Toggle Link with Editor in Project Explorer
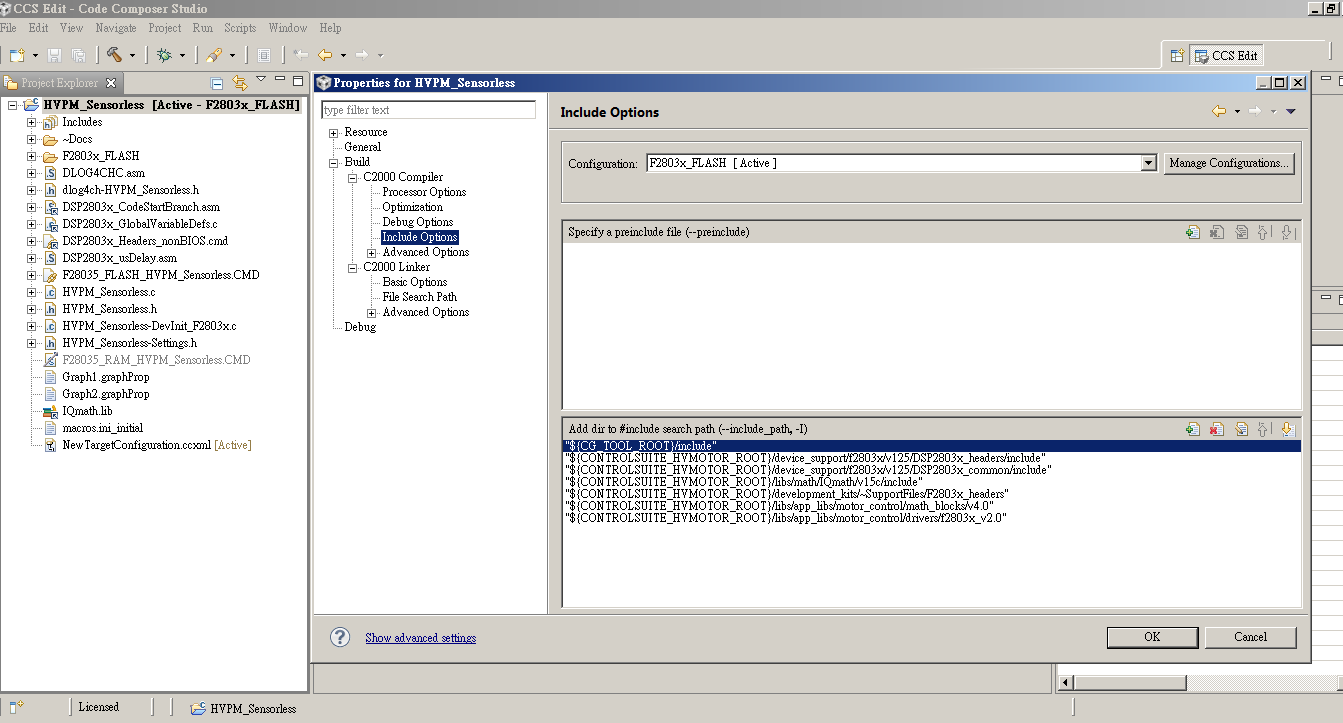This screenshot has height=723, width=1343. (x=240, y=83)
